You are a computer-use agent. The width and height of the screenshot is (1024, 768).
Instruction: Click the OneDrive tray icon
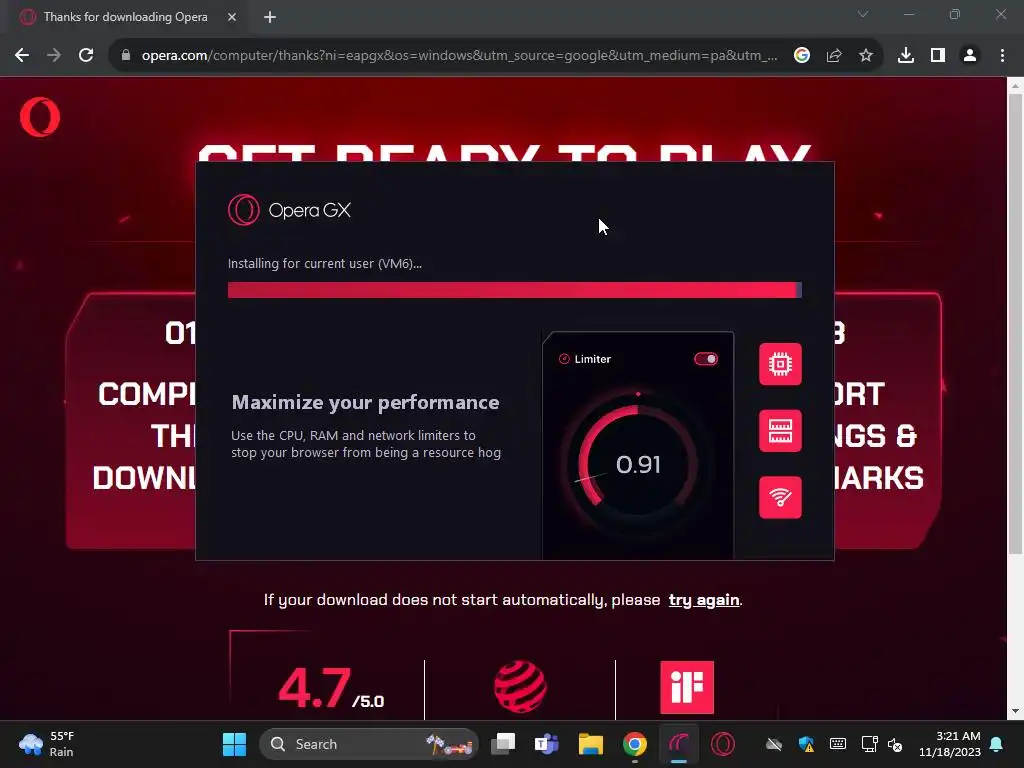point(773,744)
